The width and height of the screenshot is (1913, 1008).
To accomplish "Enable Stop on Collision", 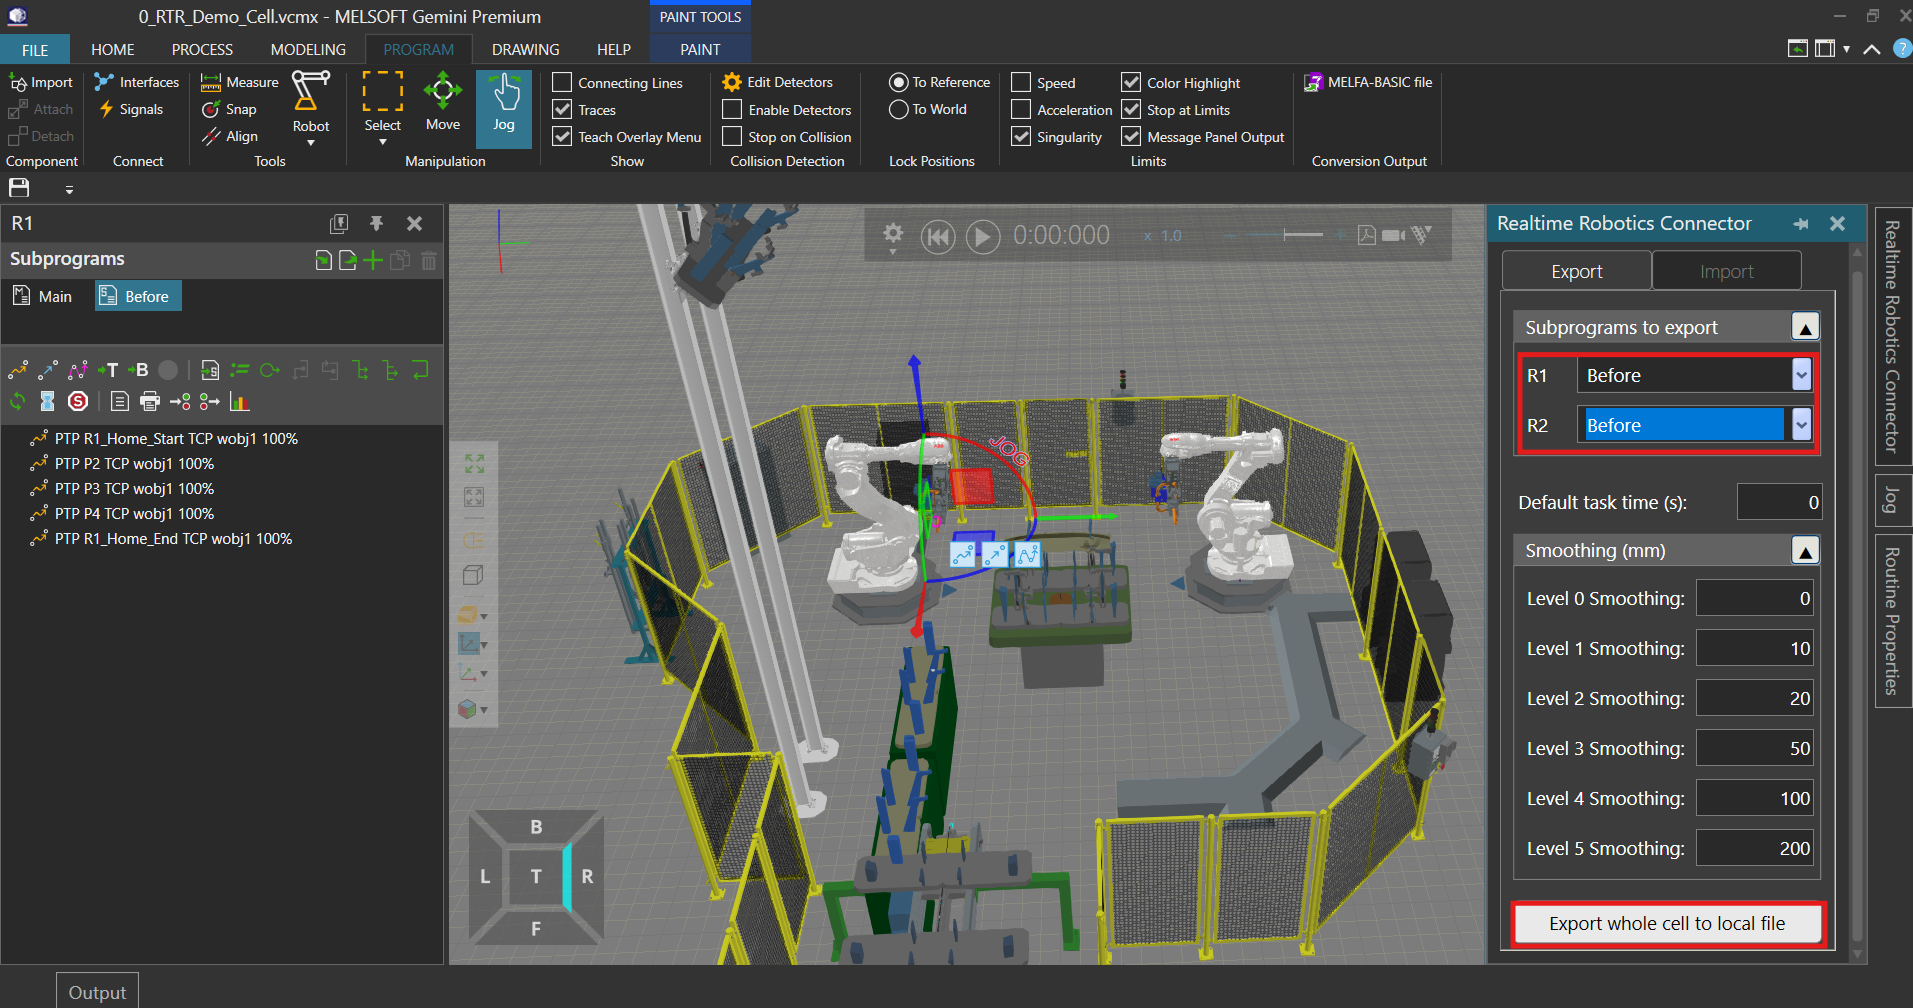I will (x=732, y=136).
